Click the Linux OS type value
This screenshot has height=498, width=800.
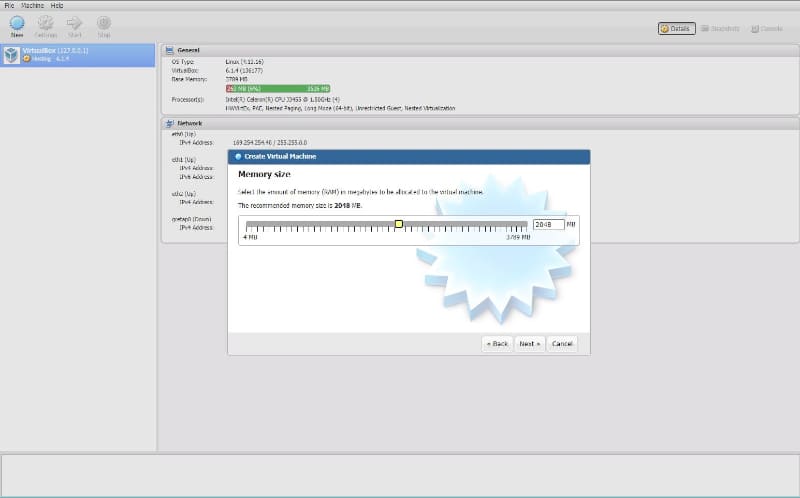point(244,62)
